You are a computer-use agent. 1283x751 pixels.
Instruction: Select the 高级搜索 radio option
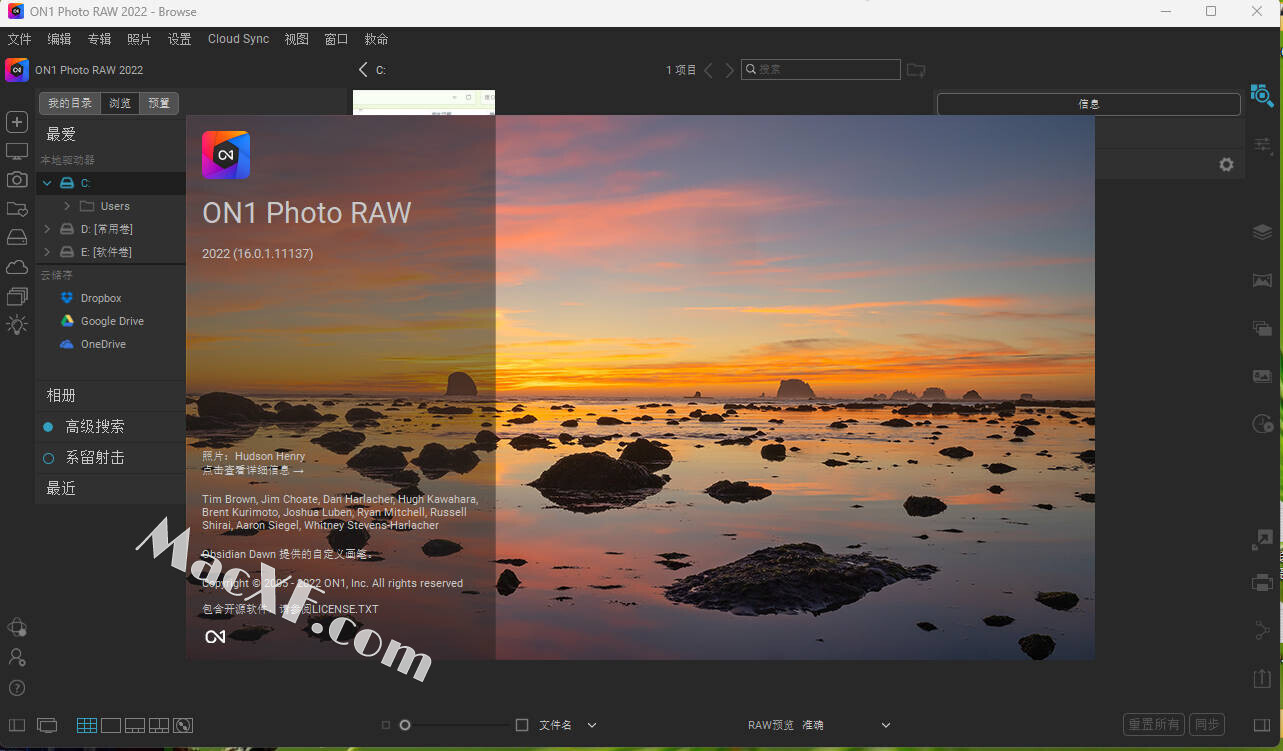coord(48,427)
